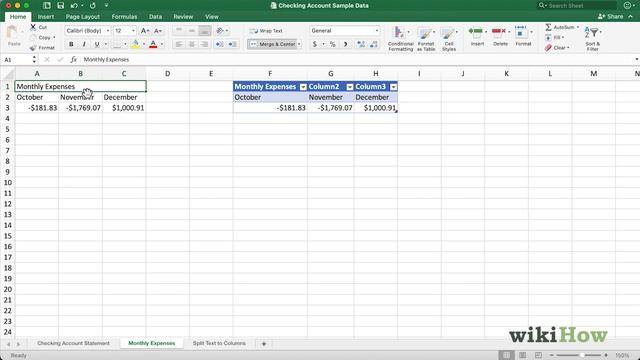Click the Name Box showing A1
The image size is (640, 360).
[16, 60]
